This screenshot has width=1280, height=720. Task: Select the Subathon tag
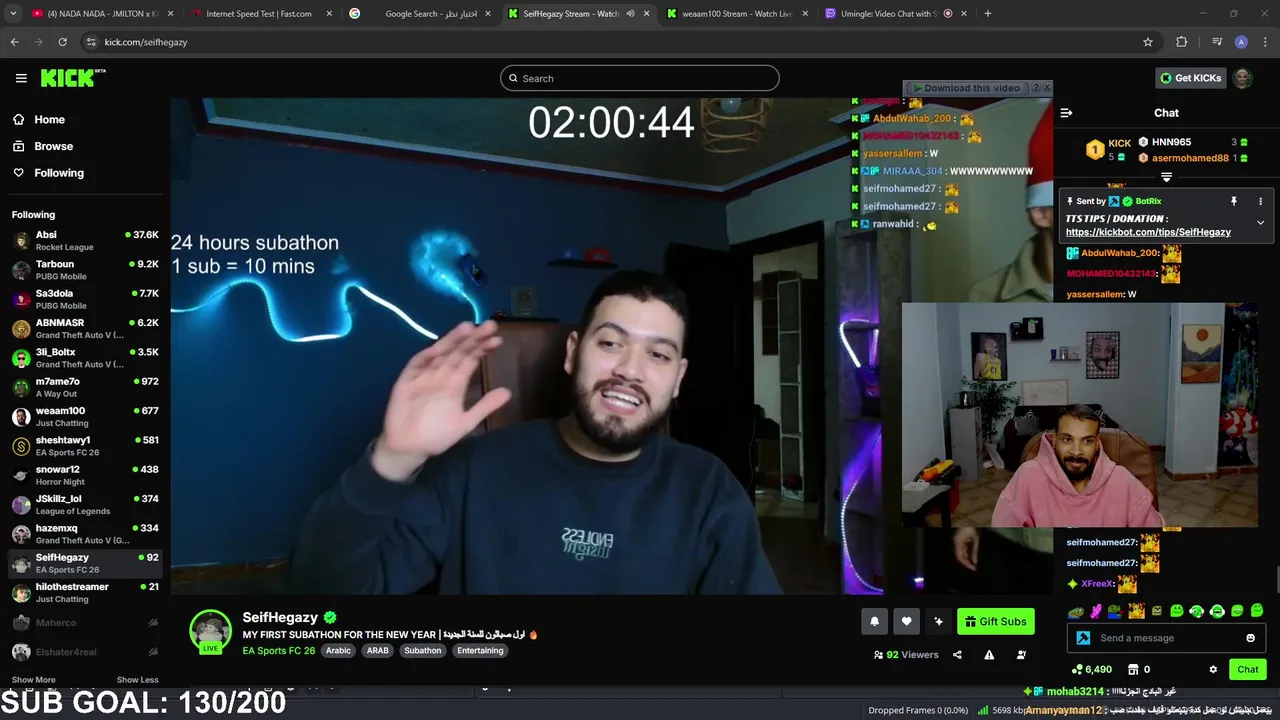pos(422,650)
